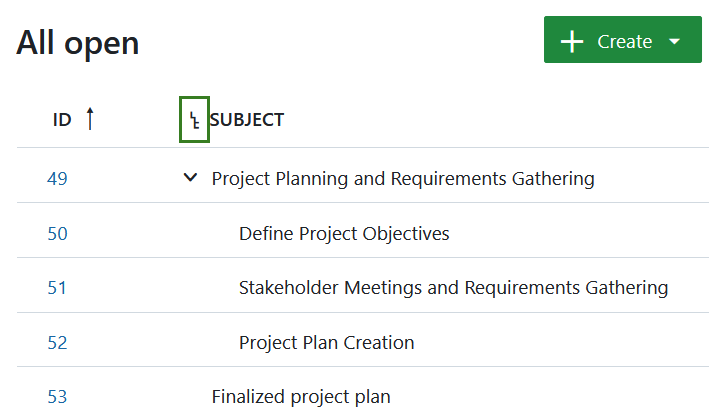Click the SUBJECT column header
Screen dimensions: 709x411
246,120
